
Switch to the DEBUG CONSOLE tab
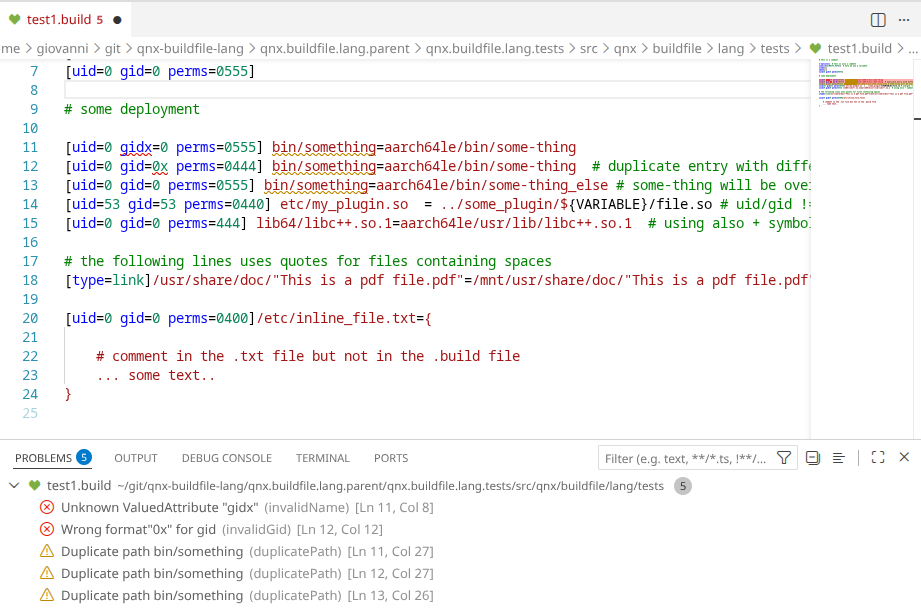click(226, 458)
